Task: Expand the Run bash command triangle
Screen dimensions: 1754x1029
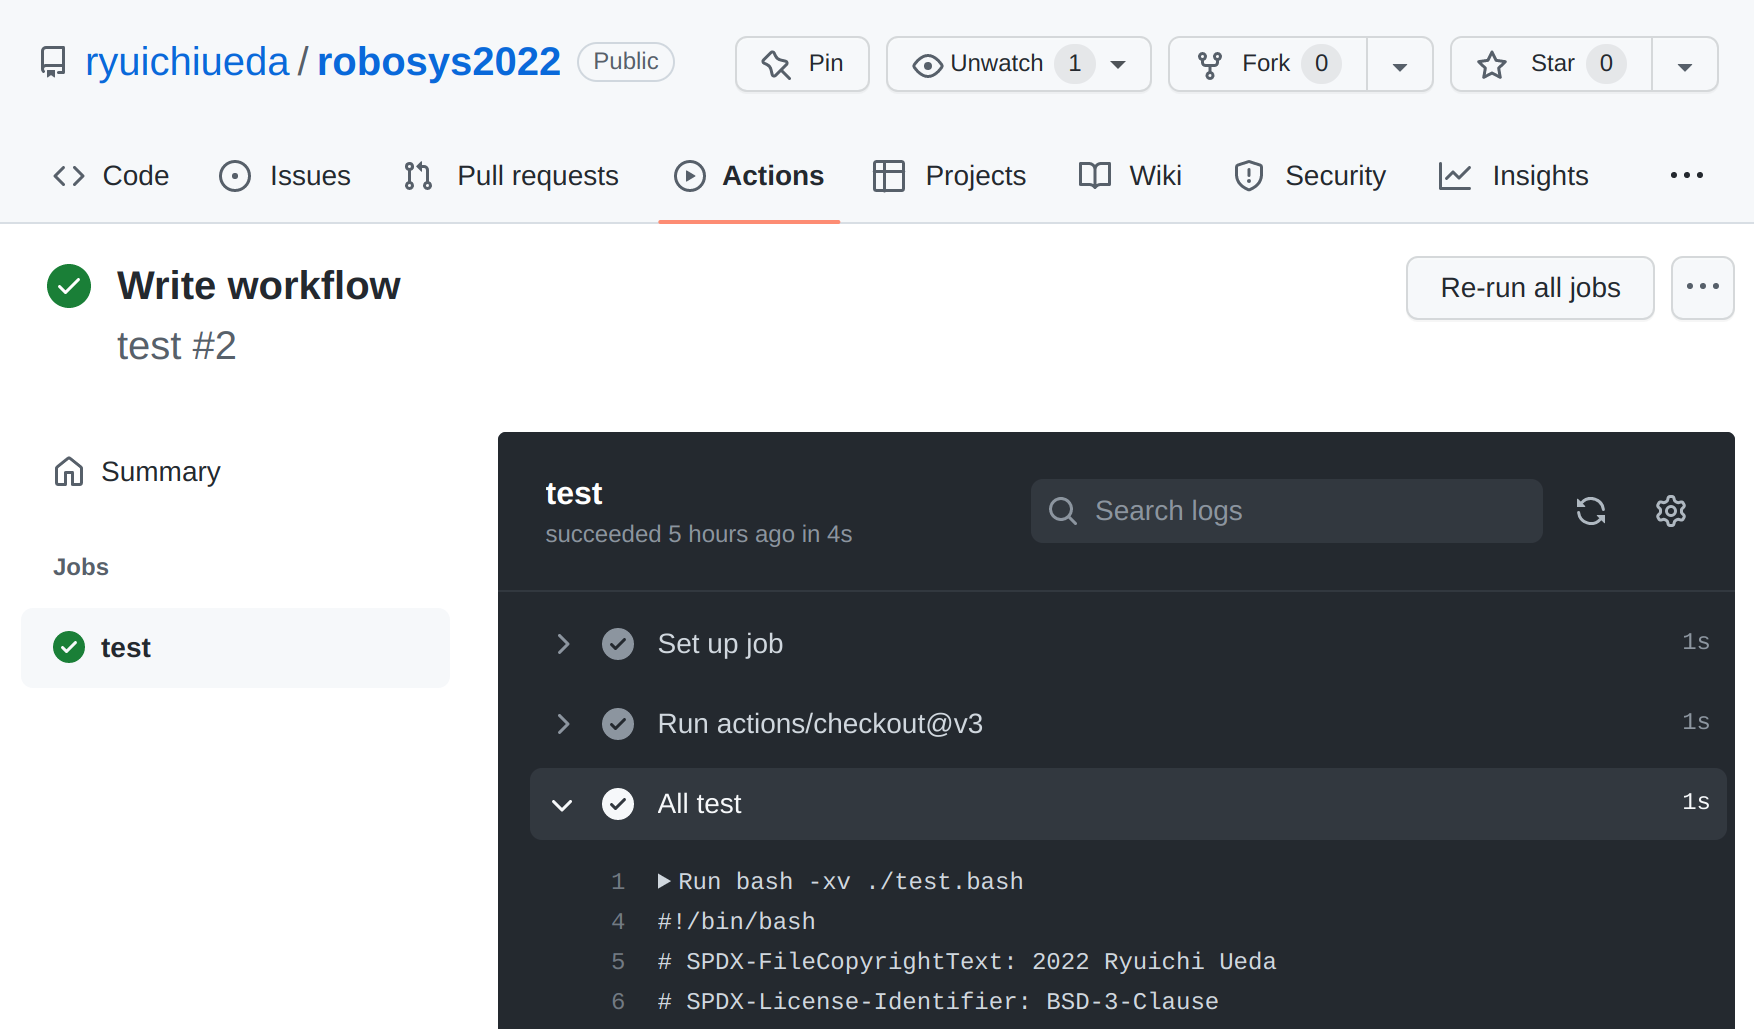Action: (664, 881)
